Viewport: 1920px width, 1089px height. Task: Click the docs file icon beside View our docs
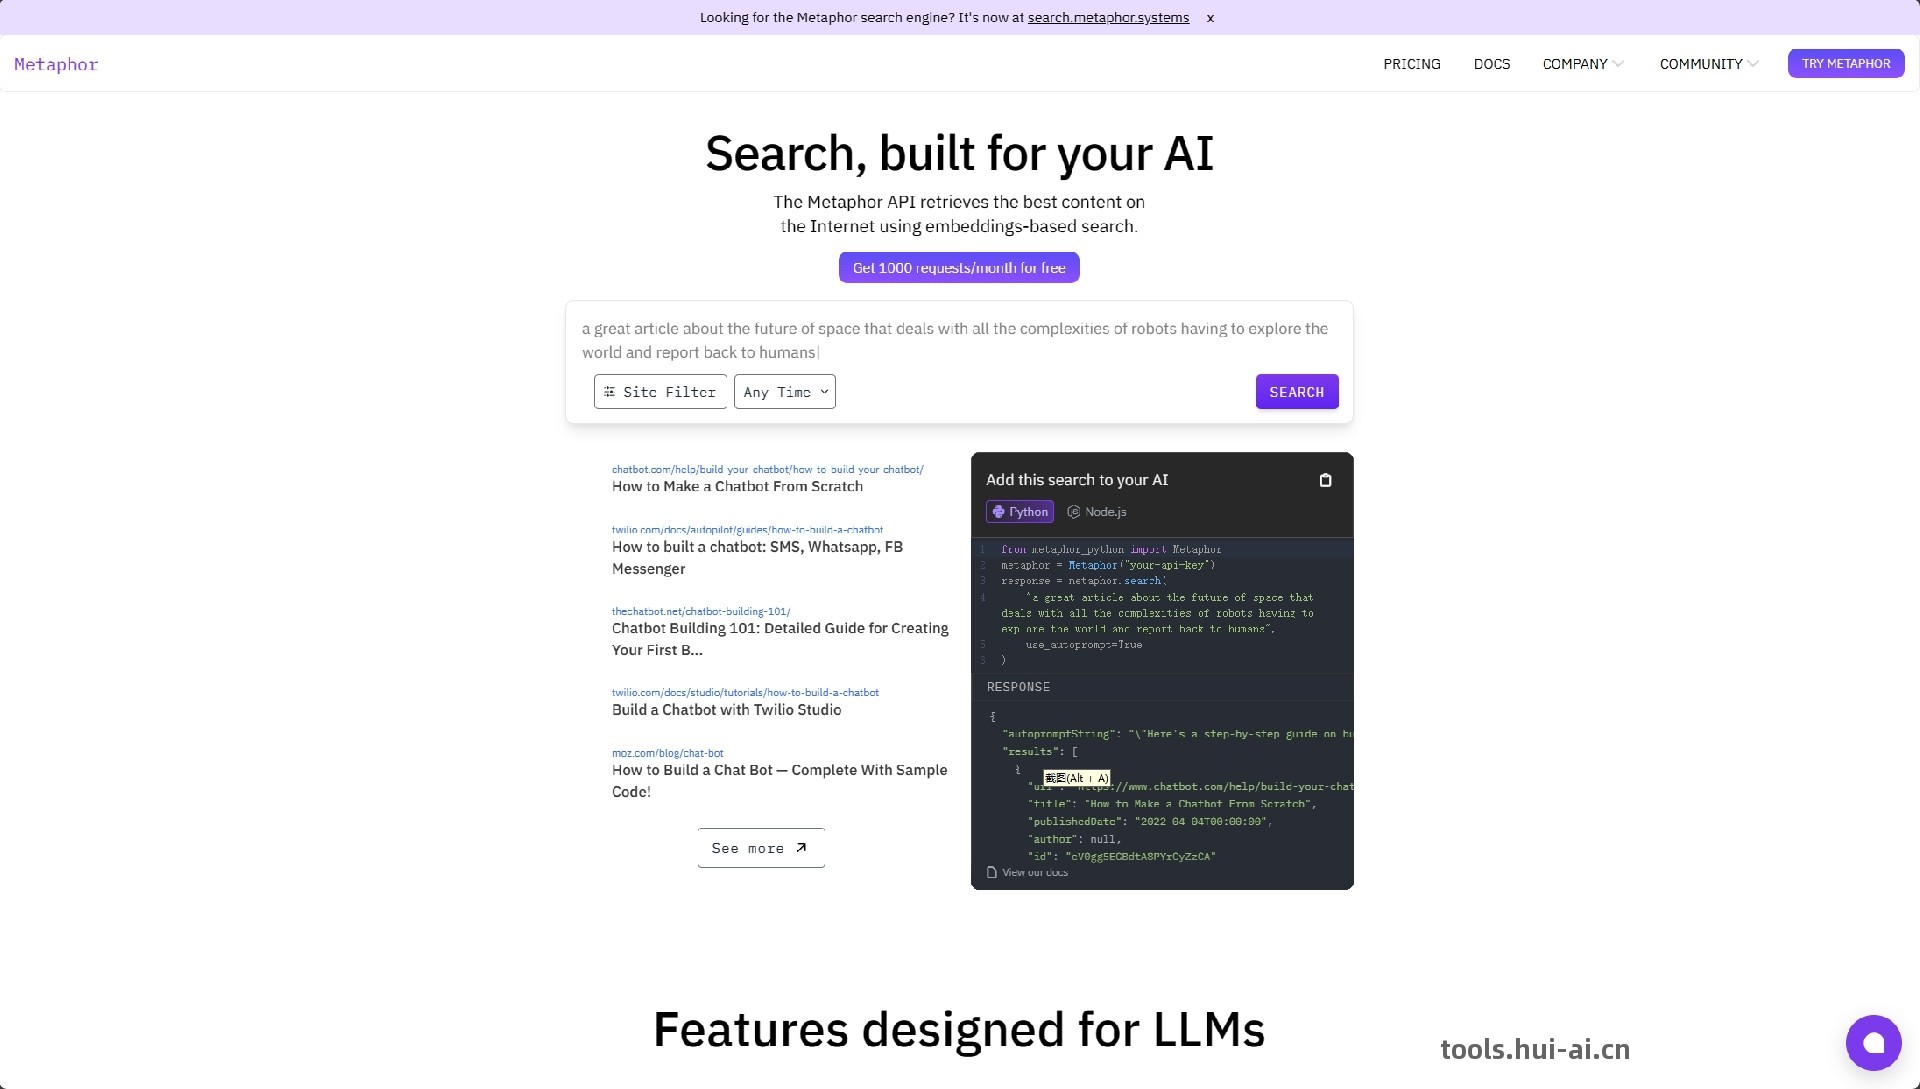coord(992,872)
